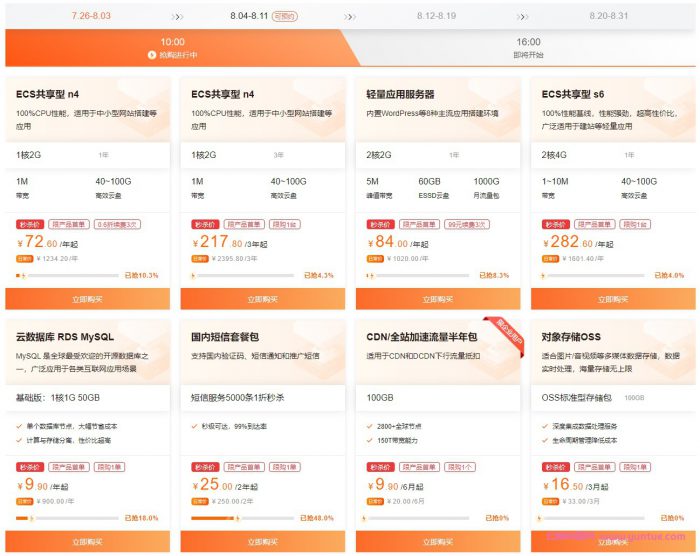700x556 pixels.
Task: Select the 7.26-8.03 date tab
Action: pos(91,16)
